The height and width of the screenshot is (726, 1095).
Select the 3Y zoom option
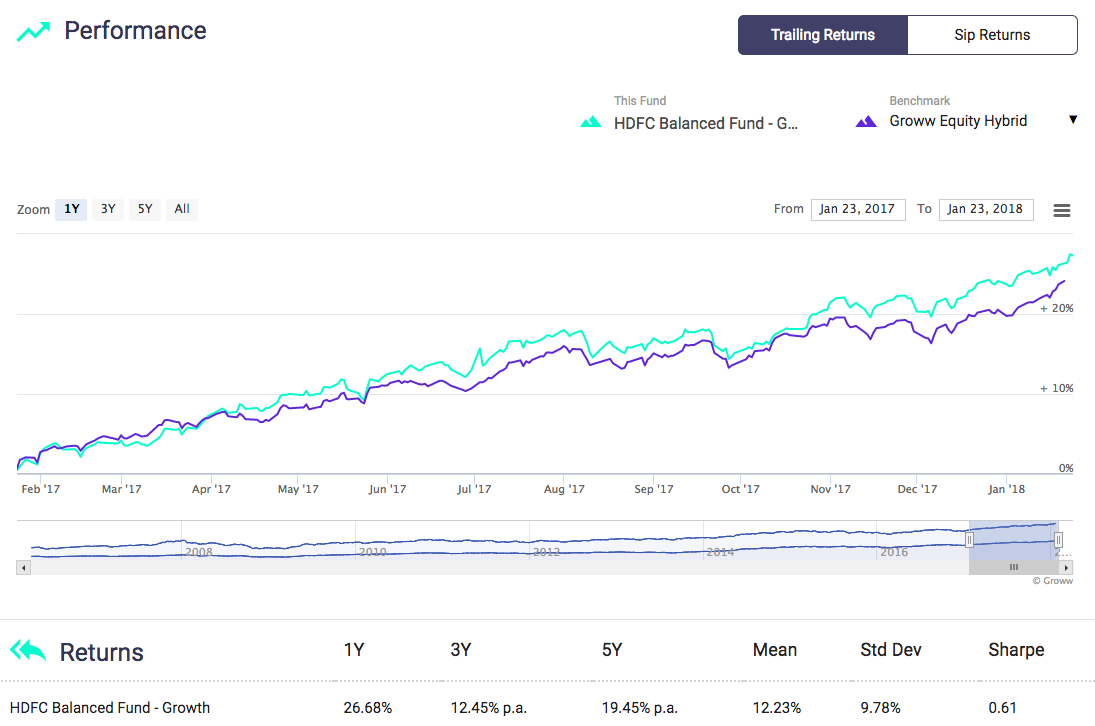click(x=107, y=209)
